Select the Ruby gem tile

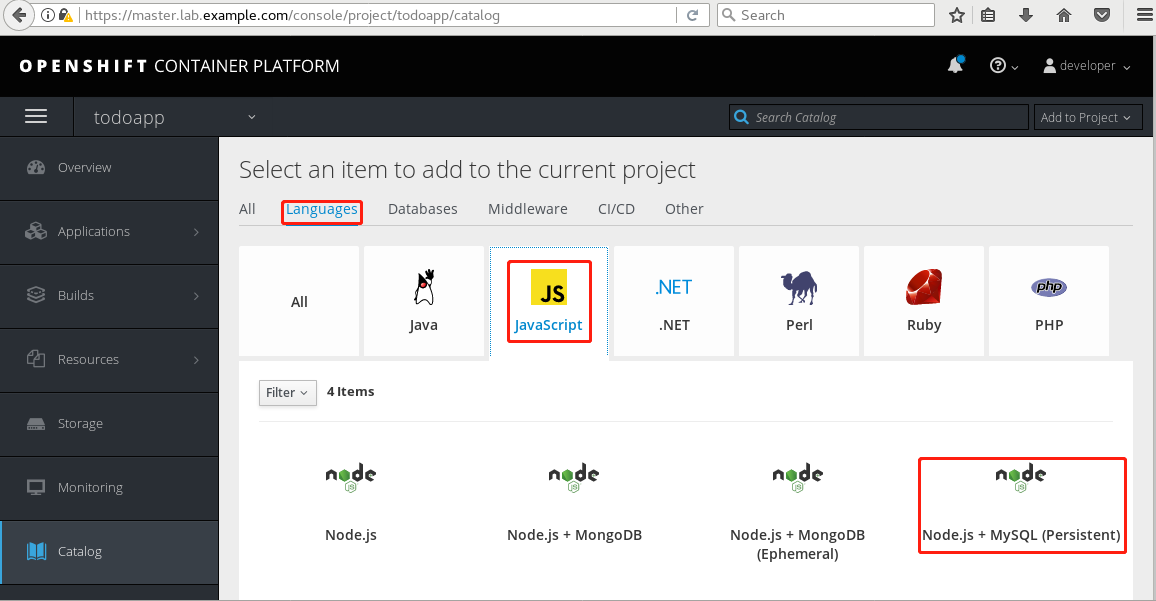[x=924, y=302]
